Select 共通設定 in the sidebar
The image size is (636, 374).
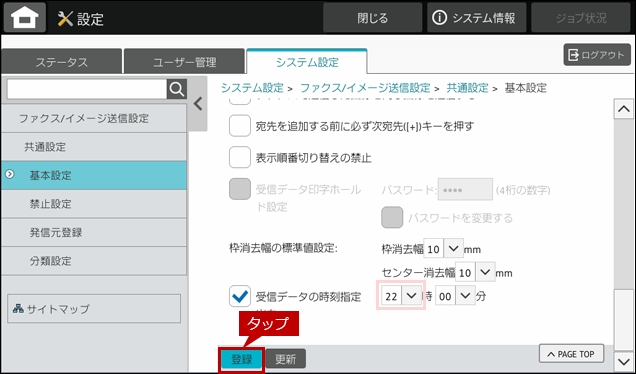tap(94, 147)
